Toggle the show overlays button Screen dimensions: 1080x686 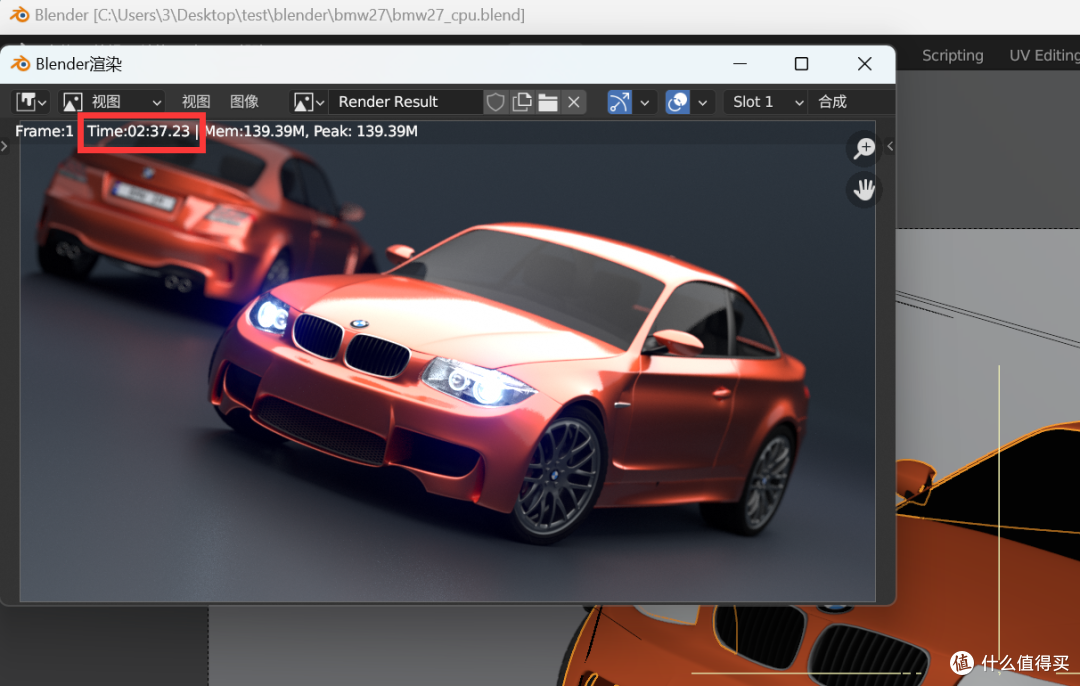[678, 102]
